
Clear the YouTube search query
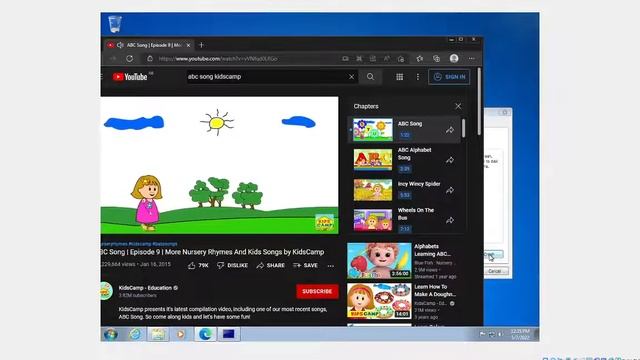click(351, 77)
